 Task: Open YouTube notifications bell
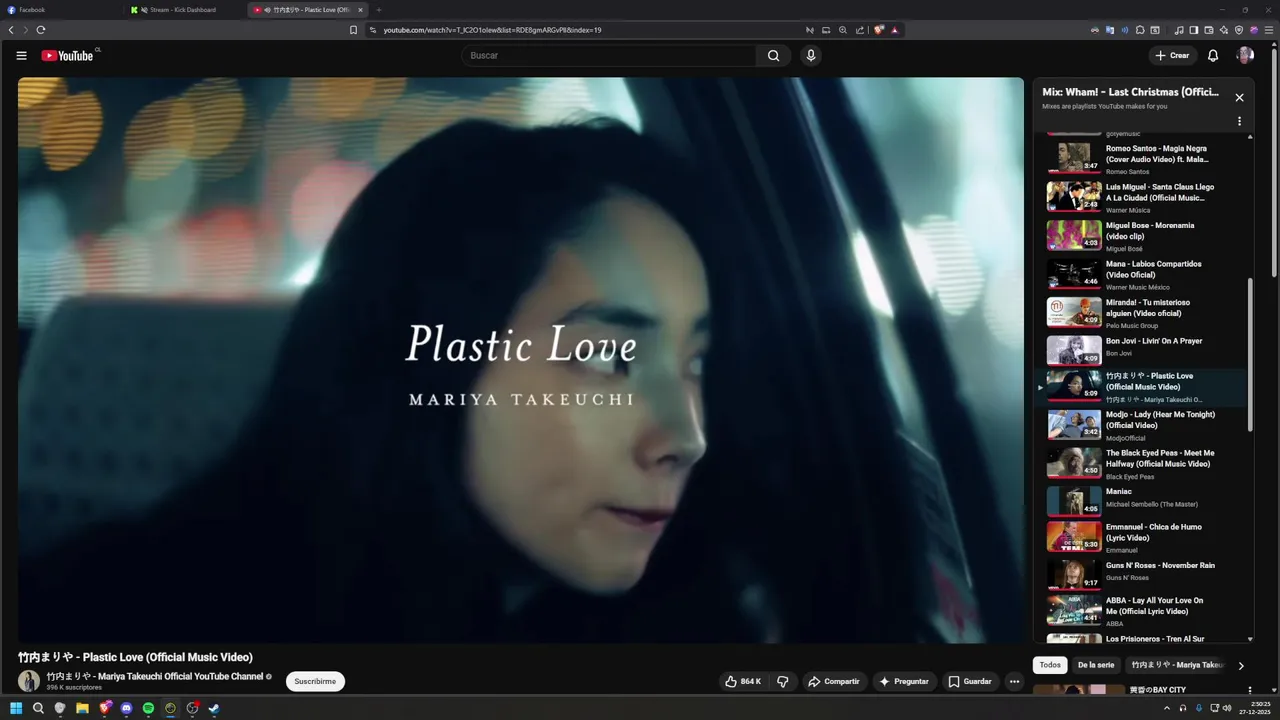(x=1213, y=56)
